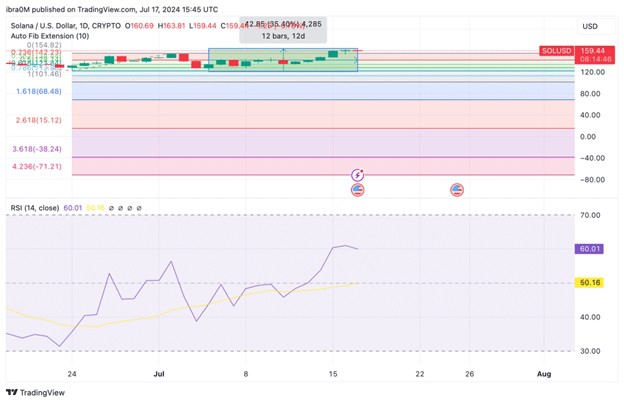Select the green measurement box on chart
The width and height of the screenshot is (624, 403).
coord(283,60)
